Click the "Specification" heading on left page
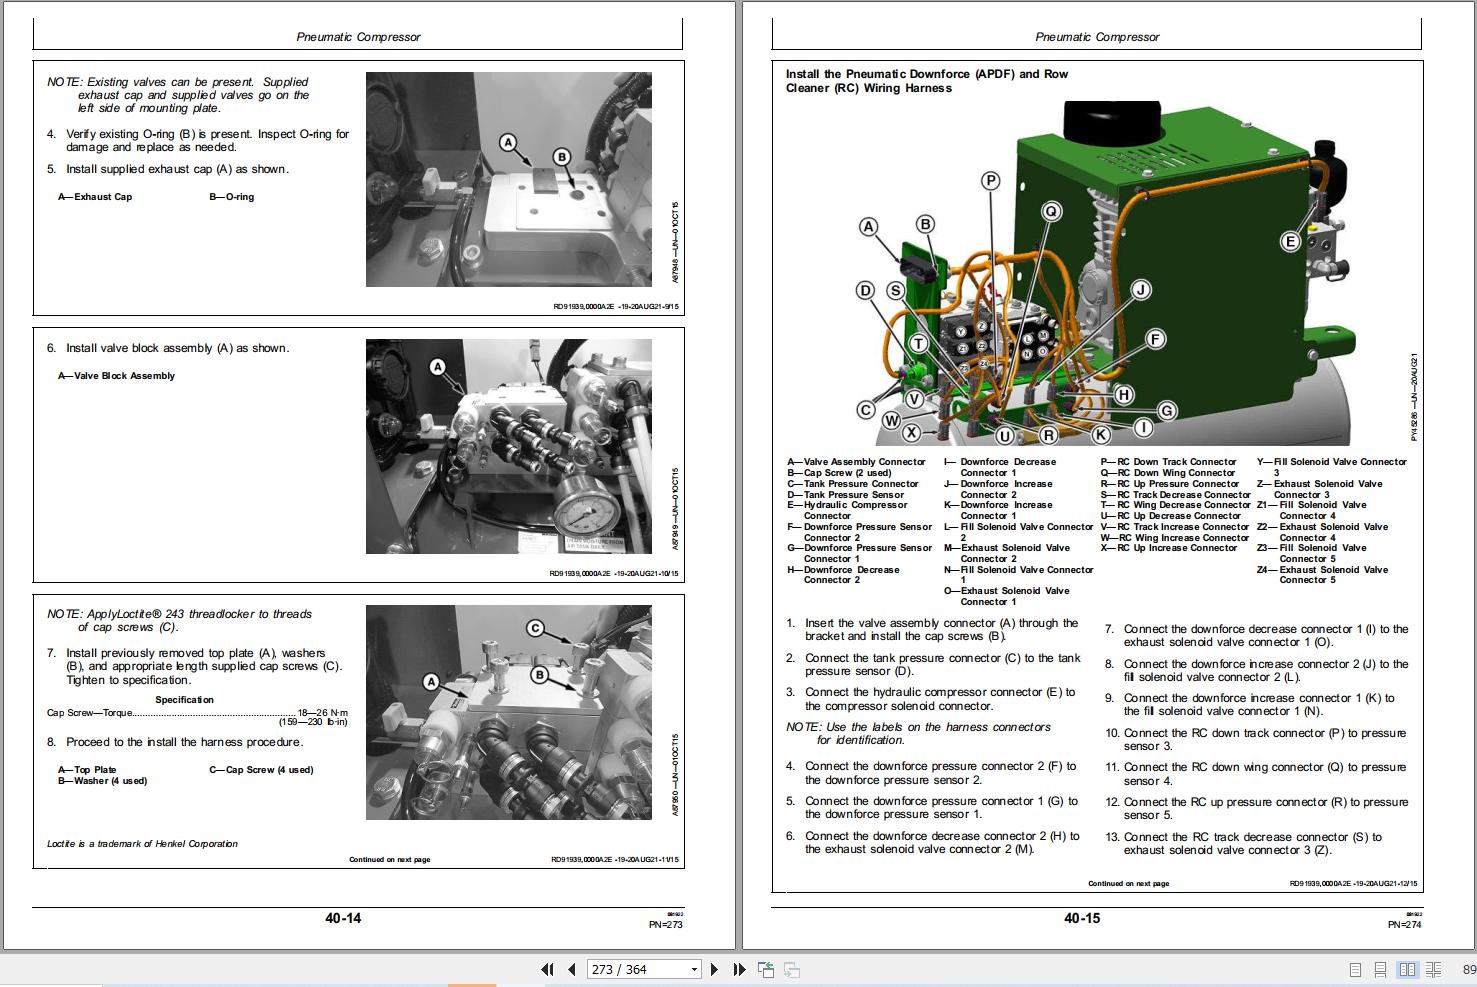Viewport: 1477px width, 987px height. tap(184, 700)
